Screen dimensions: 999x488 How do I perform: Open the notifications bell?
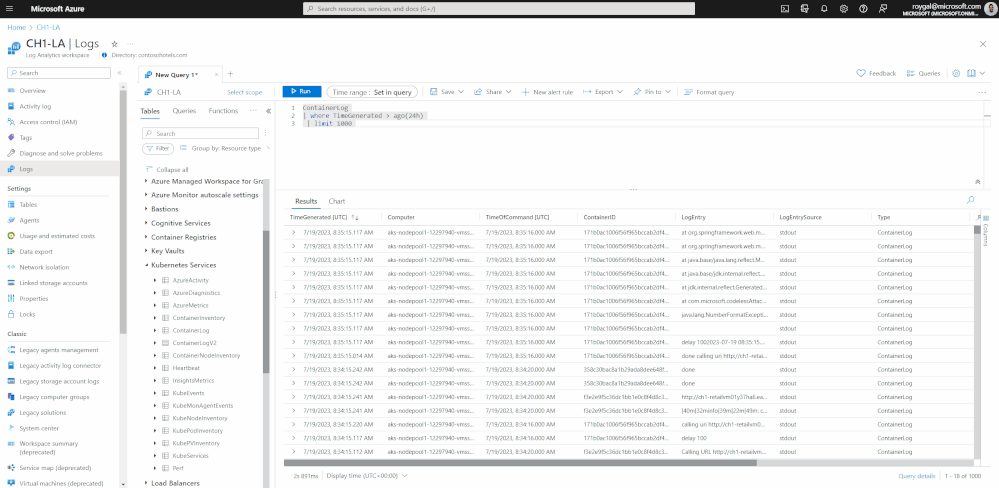[824, 9]
